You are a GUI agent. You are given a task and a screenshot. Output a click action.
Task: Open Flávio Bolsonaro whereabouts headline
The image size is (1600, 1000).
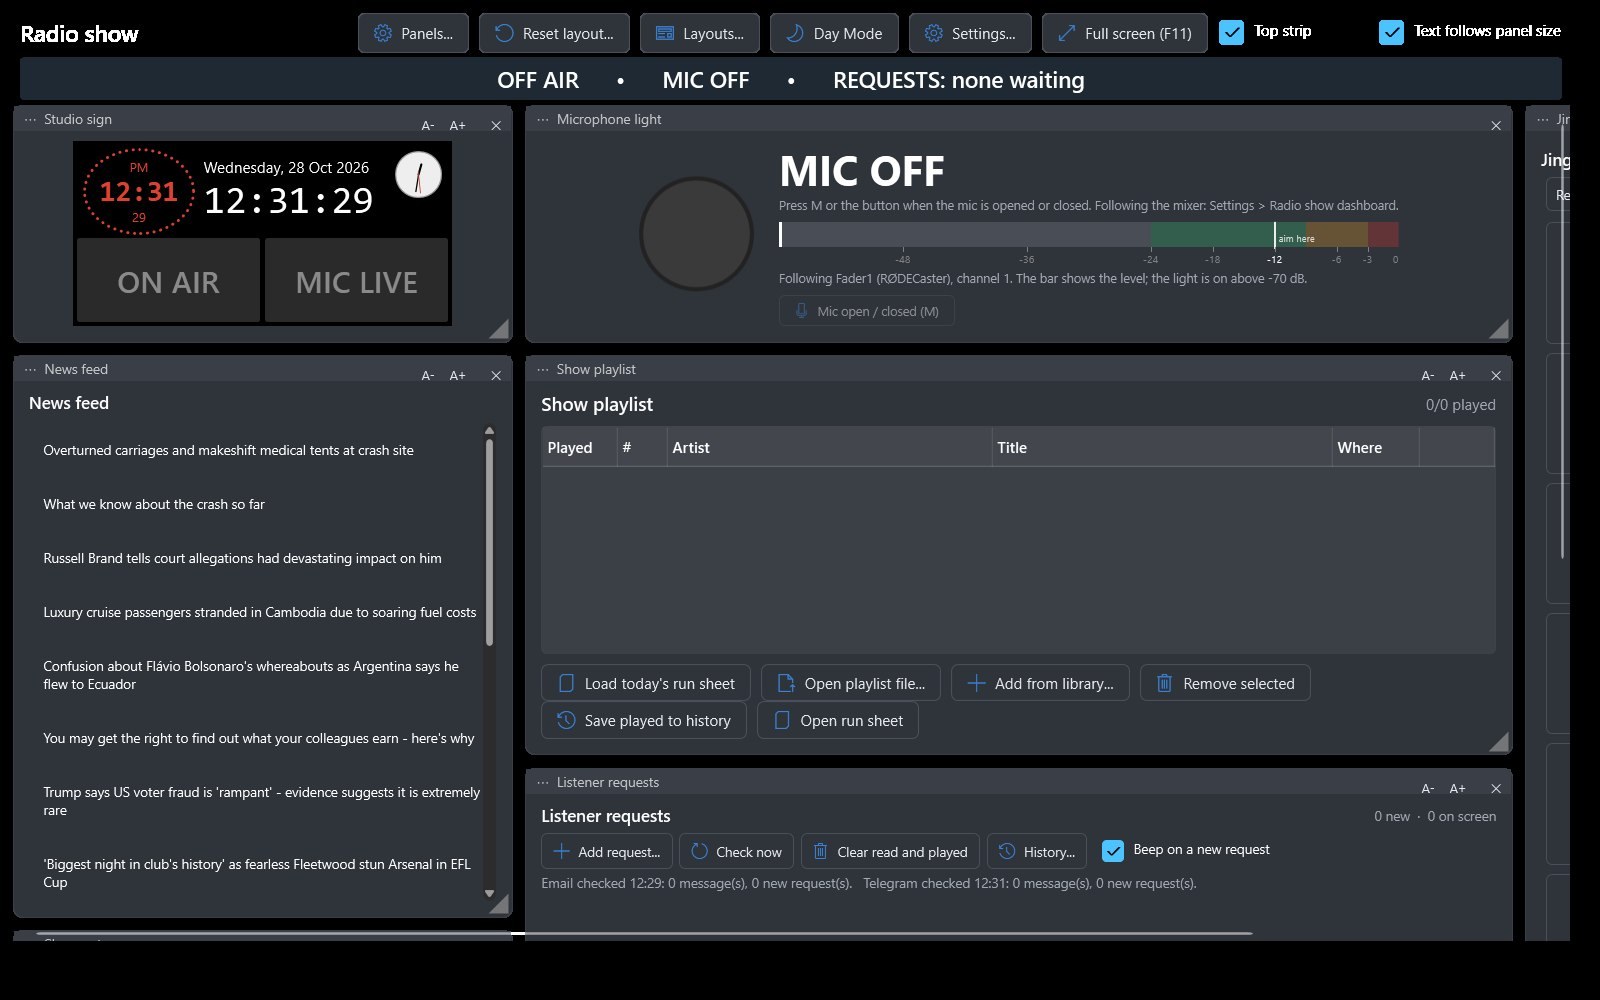click(251, 675)
